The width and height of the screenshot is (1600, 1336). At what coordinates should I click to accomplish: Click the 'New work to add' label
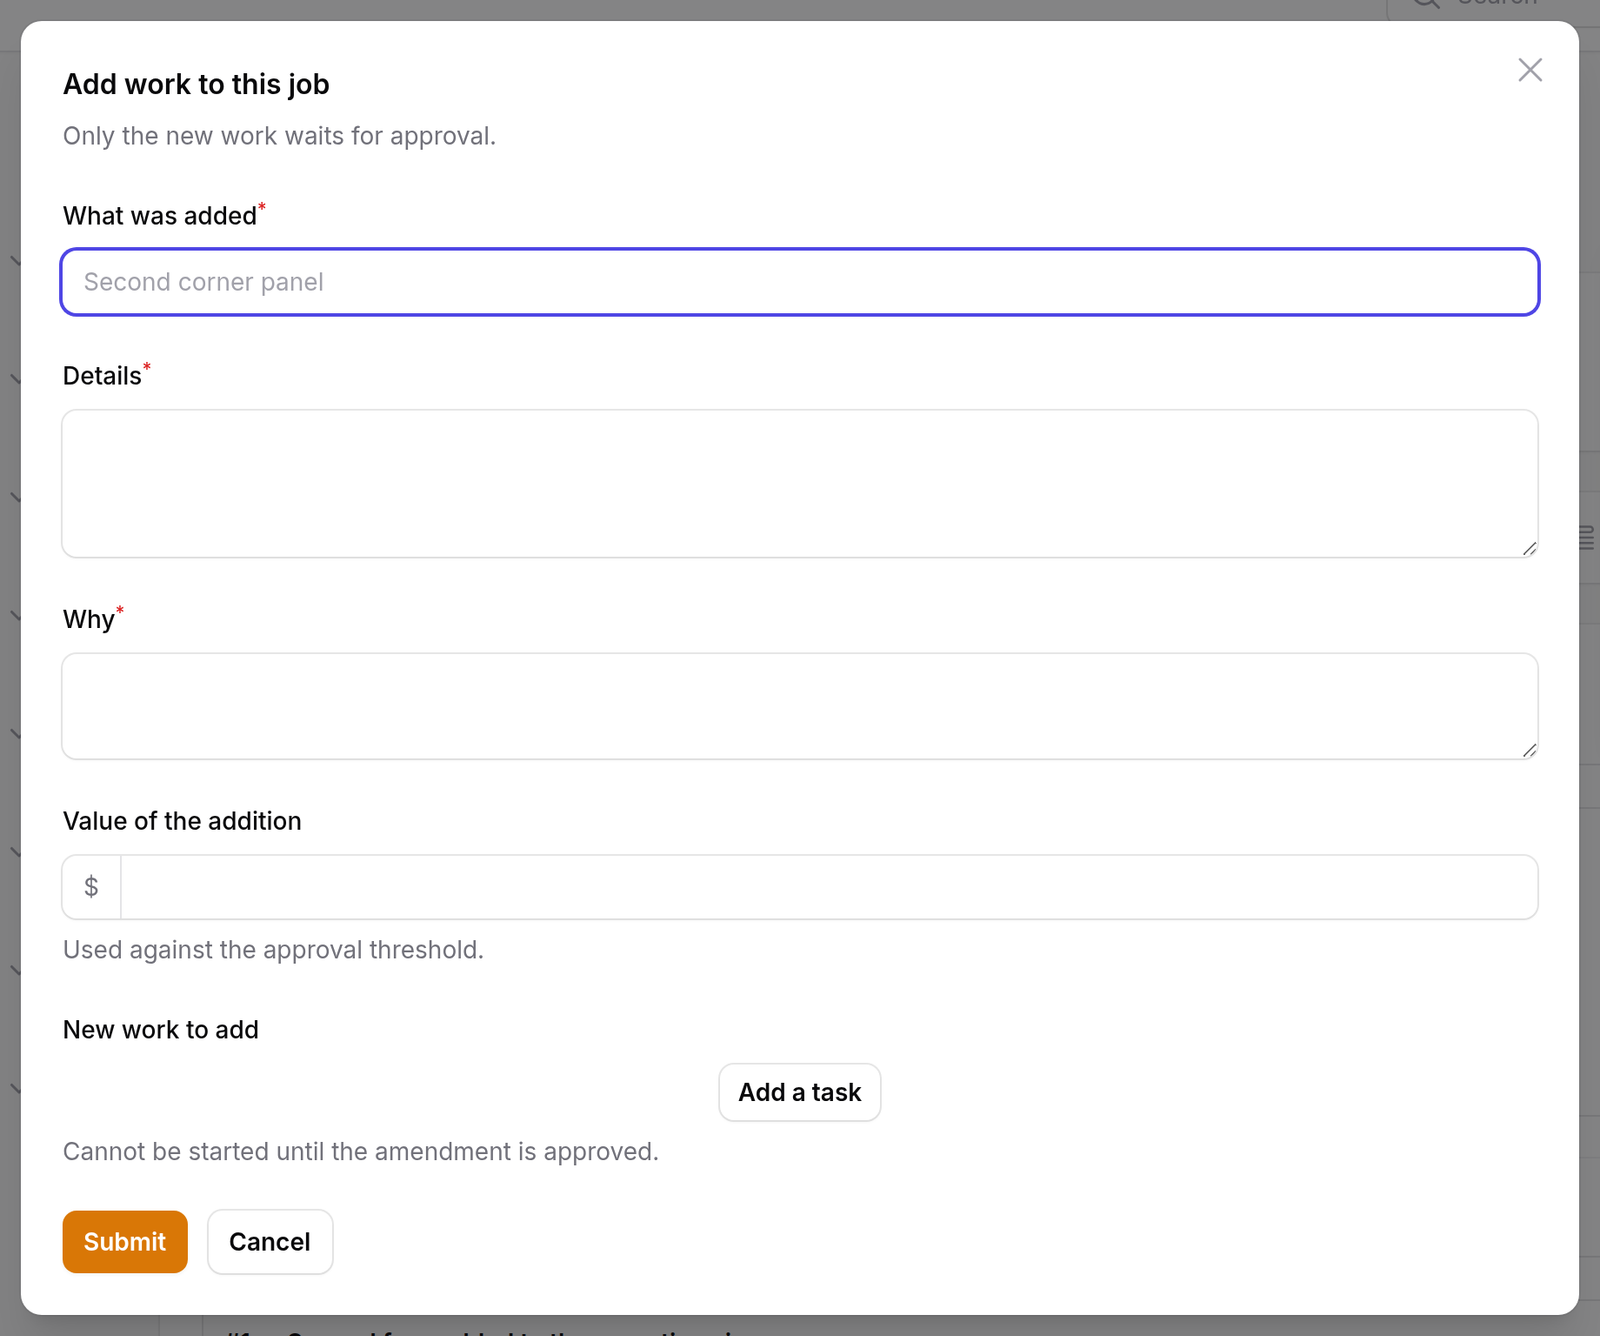(x=161, y=1030)
